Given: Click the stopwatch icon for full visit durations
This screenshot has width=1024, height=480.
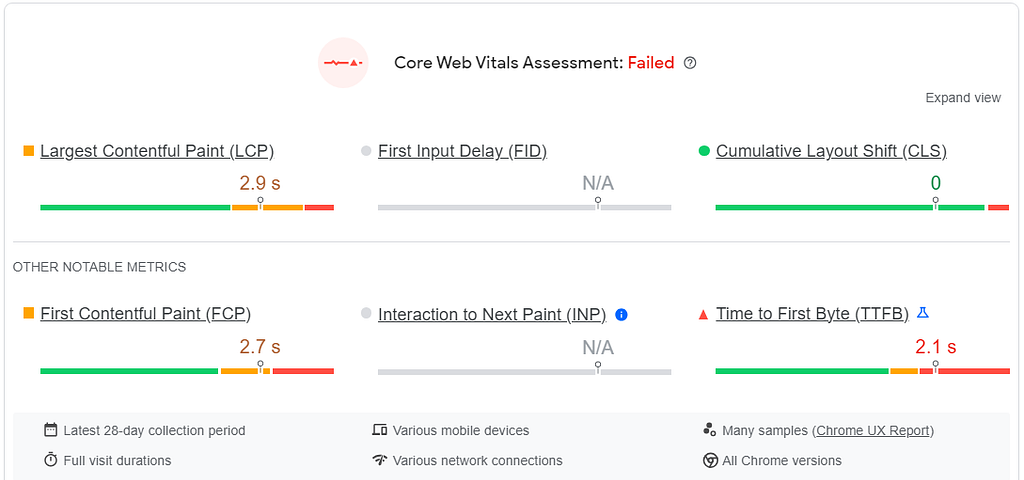Looking at the screenshot, I should point(51,460).
